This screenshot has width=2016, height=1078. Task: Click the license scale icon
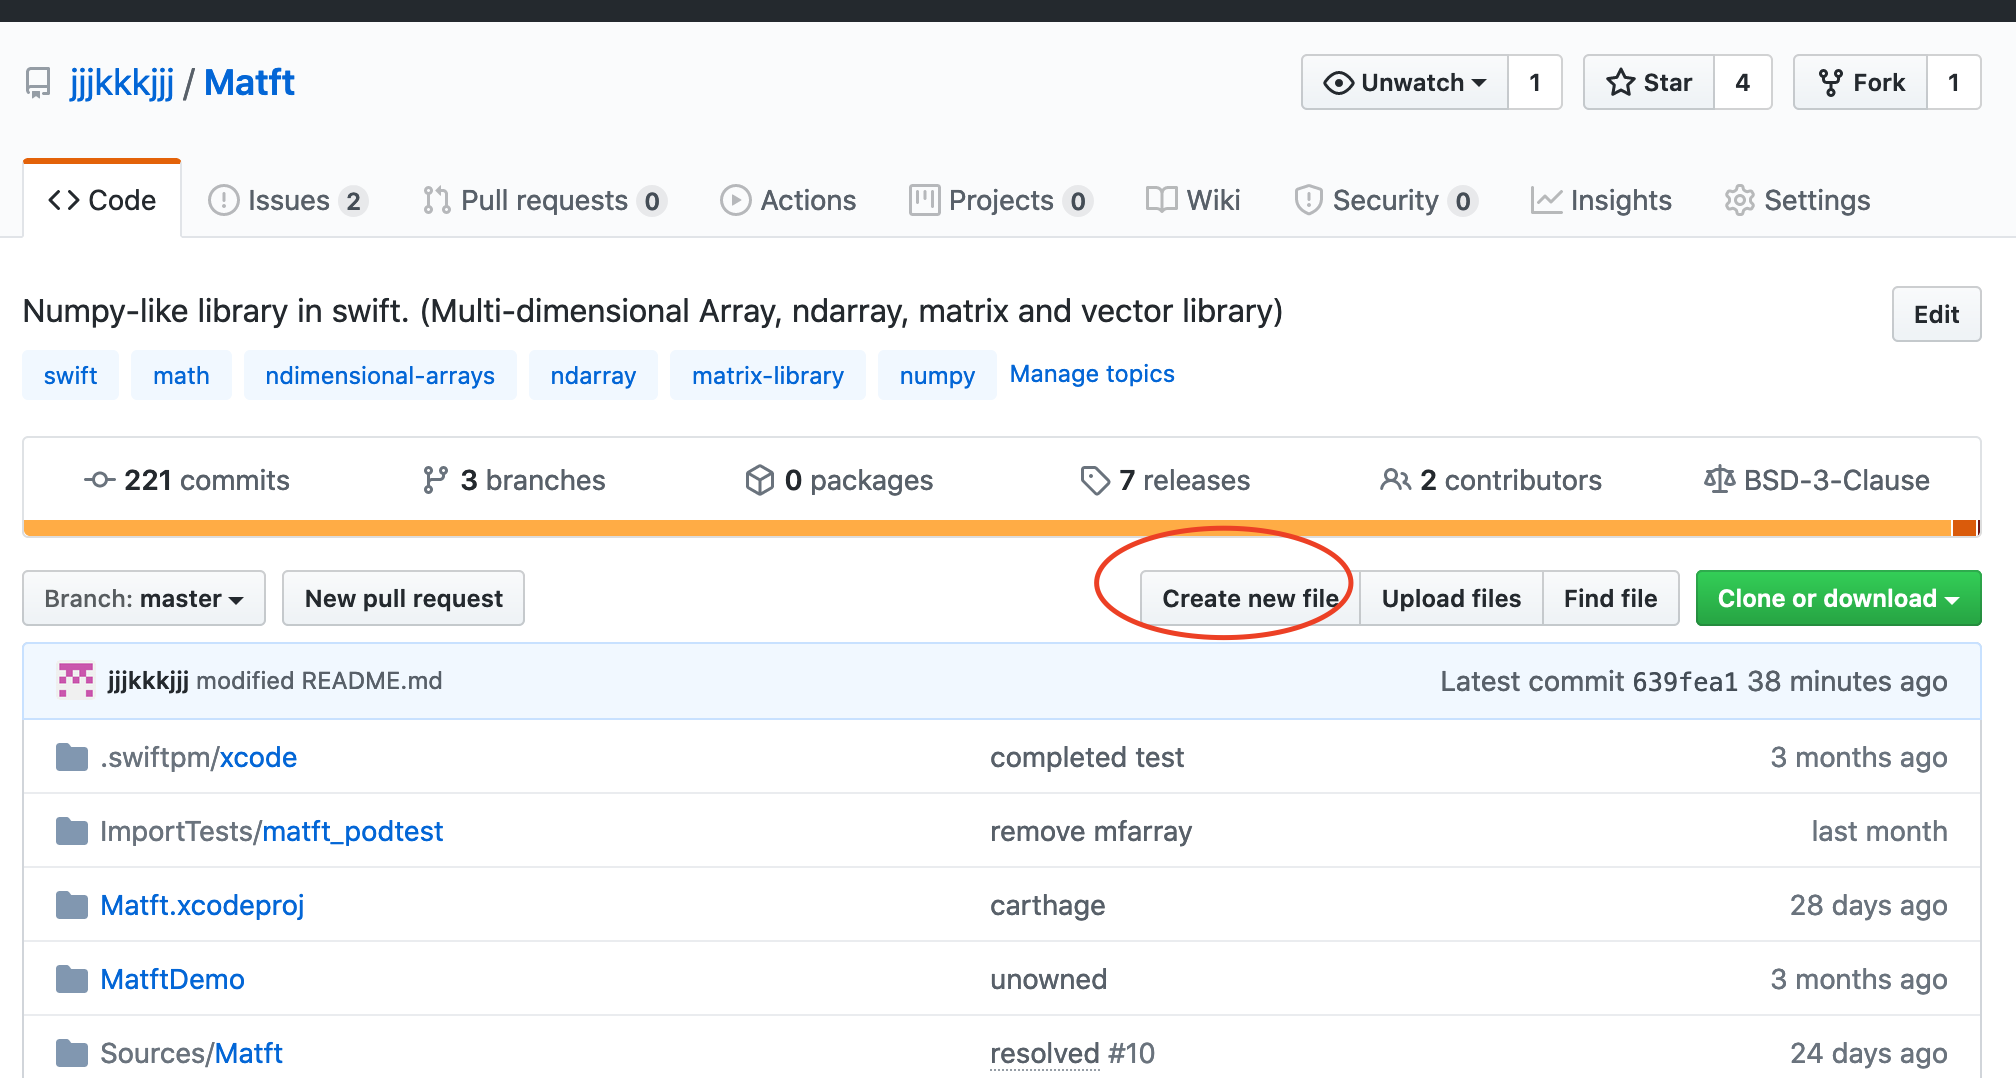(x=1719, y=480)
